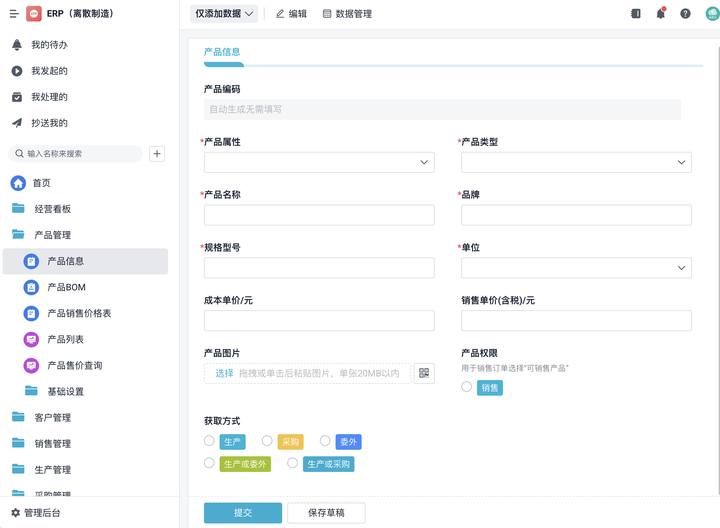Open the 产品属性 dropdown

(319, 162)
